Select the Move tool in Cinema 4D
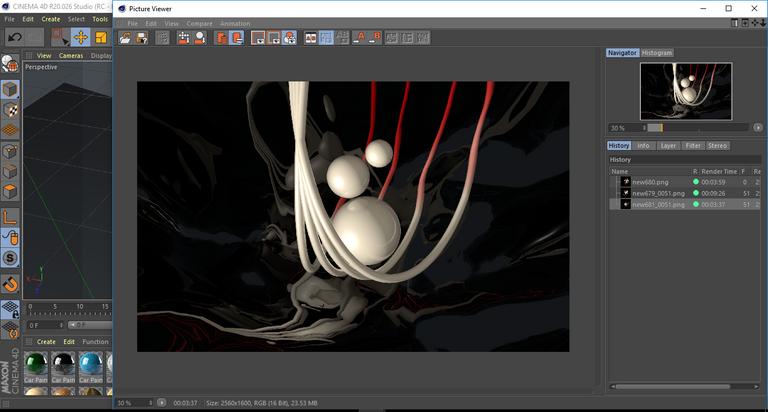Image resolution: width=768 pixels, height=412 pixels. (81, 37)
